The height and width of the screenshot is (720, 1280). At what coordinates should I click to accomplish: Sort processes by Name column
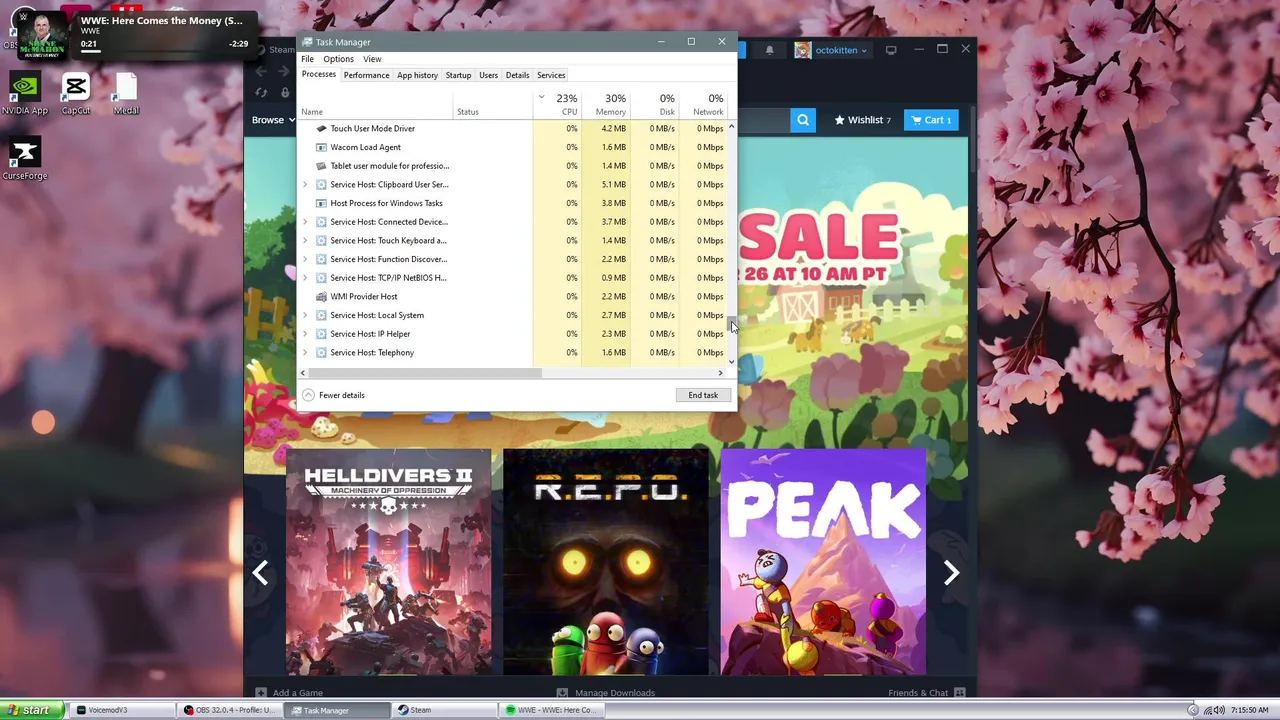[x=375, y=104]
